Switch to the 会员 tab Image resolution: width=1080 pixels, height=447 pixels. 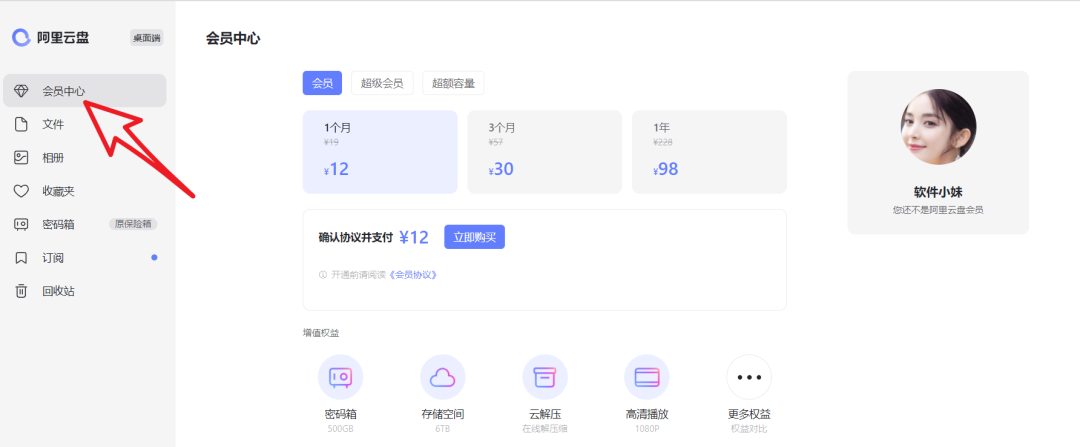(322, 83)
